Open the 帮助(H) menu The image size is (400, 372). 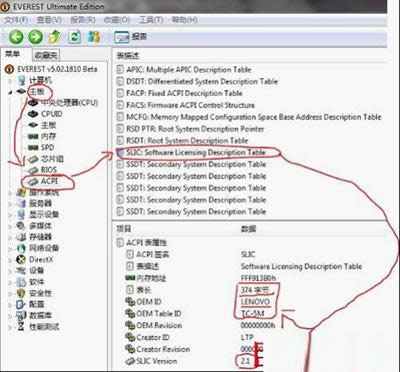click(184, 20)
